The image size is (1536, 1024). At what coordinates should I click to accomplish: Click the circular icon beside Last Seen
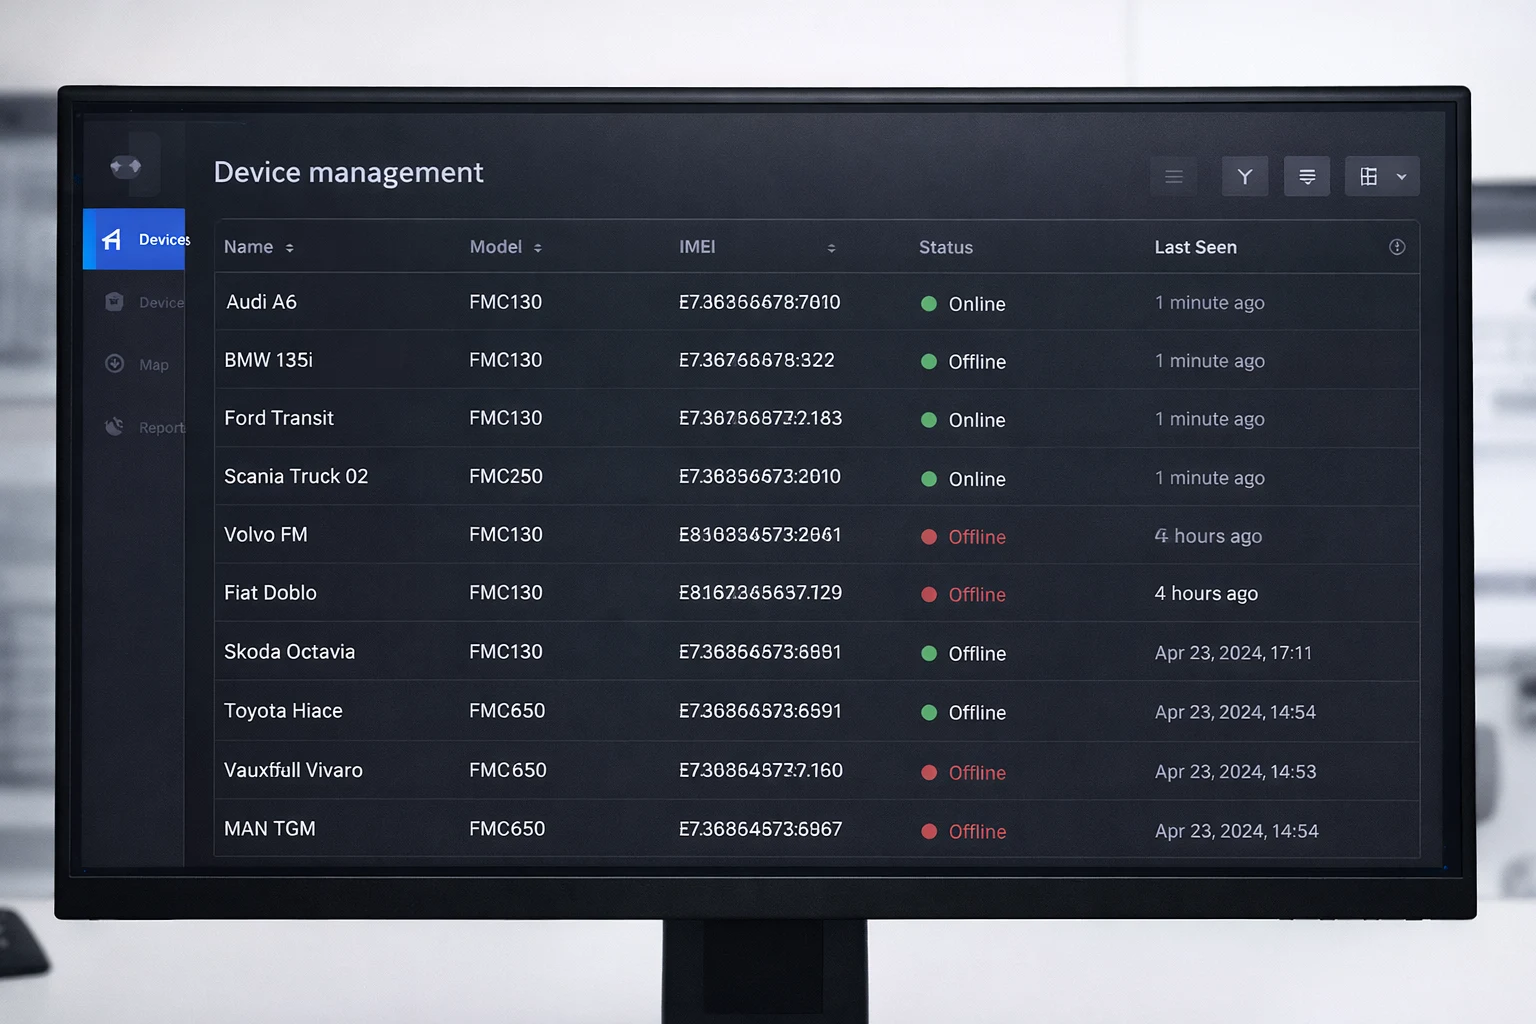point(1397,247)
